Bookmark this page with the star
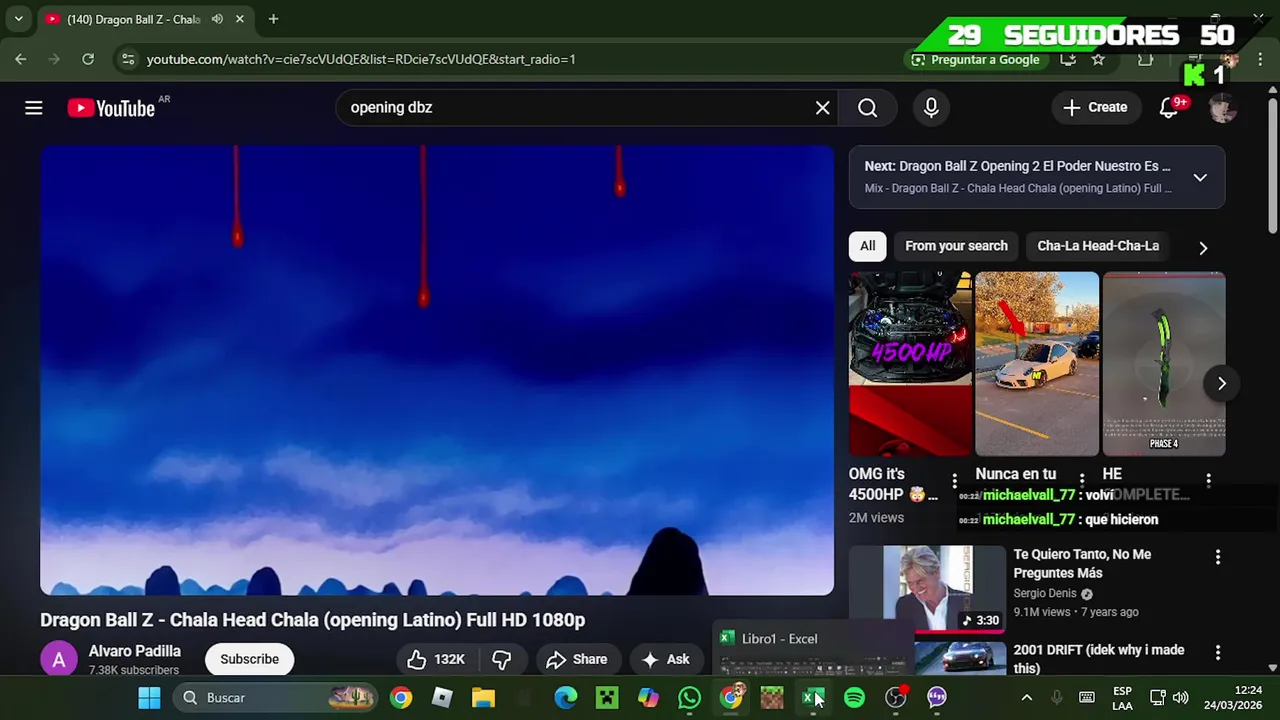 tap(1098, 59)
